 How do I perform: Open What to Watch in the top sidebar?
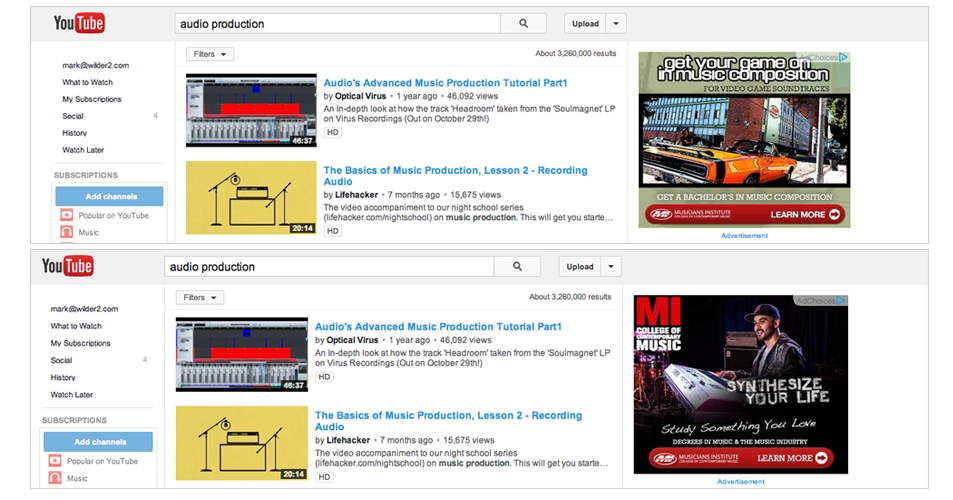pos(88,82)
